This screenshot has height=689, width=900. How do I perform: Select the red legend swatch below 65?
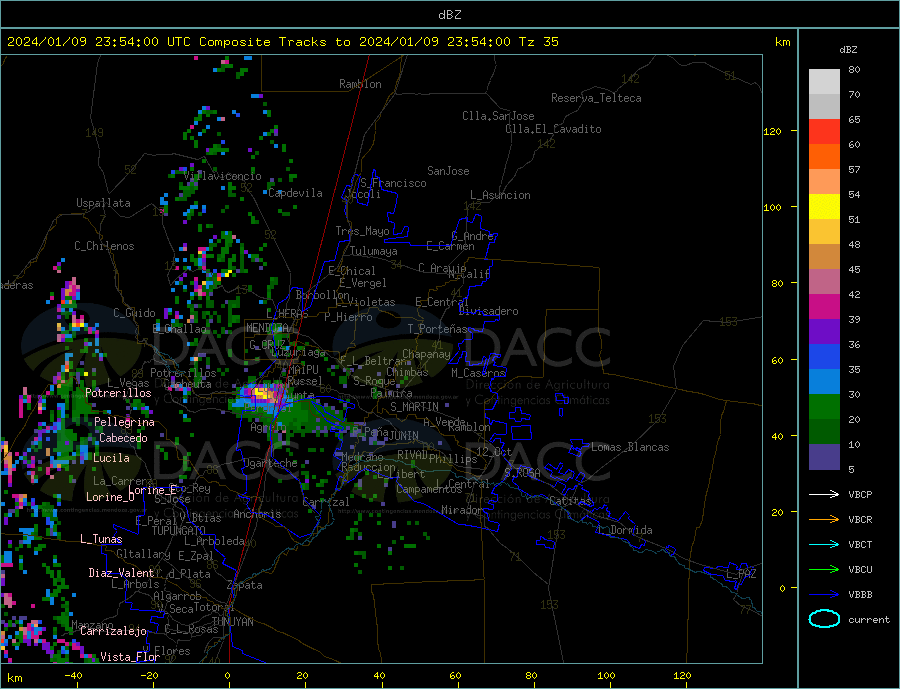824,131
